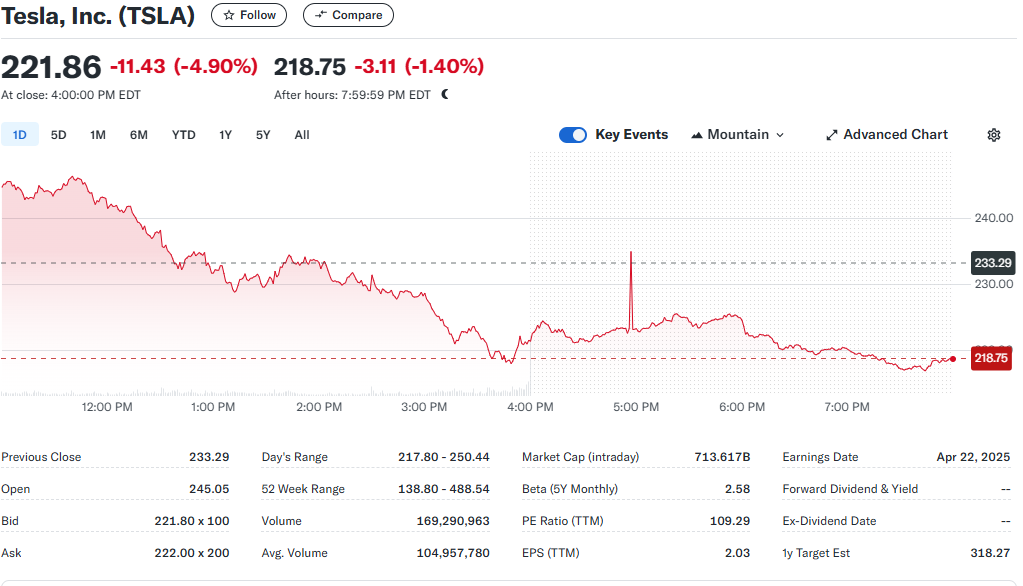Screen dimensions: 1023x586
Task: Click the Volume value 169,290,963
Action: pos(453,521)
